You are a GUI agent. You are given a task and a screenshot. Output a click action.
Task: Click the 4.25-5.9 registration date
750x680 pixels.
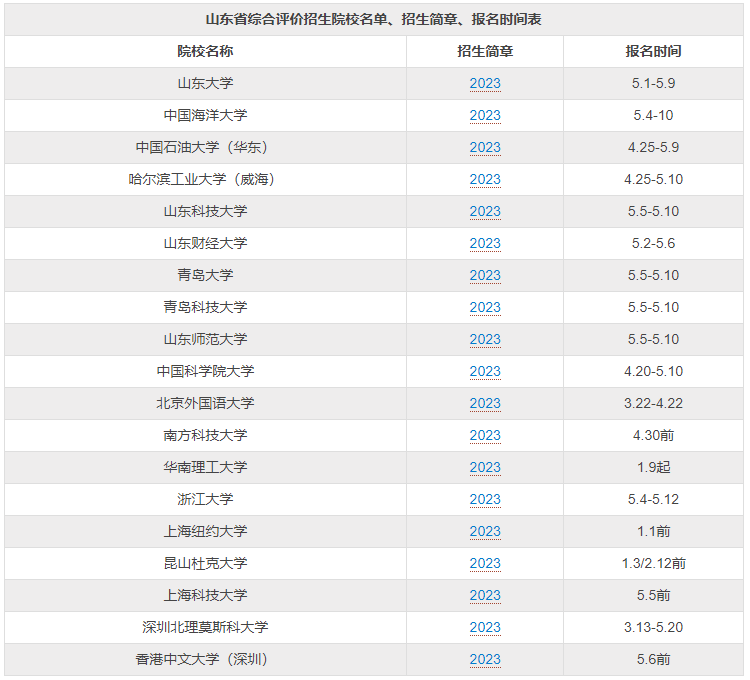coord(653,147)
